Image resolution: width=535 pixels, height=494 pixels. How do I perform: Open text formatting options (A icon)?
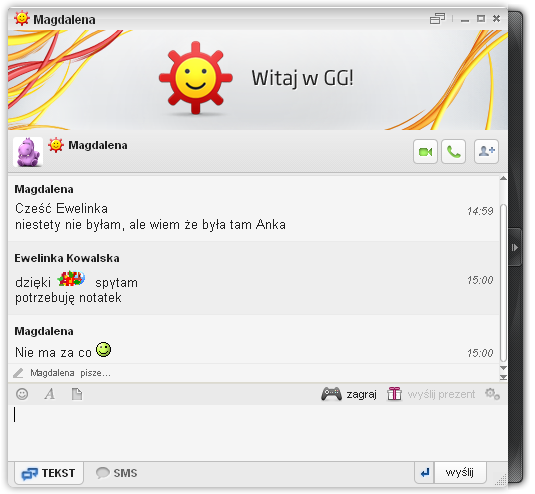point(49,394)
